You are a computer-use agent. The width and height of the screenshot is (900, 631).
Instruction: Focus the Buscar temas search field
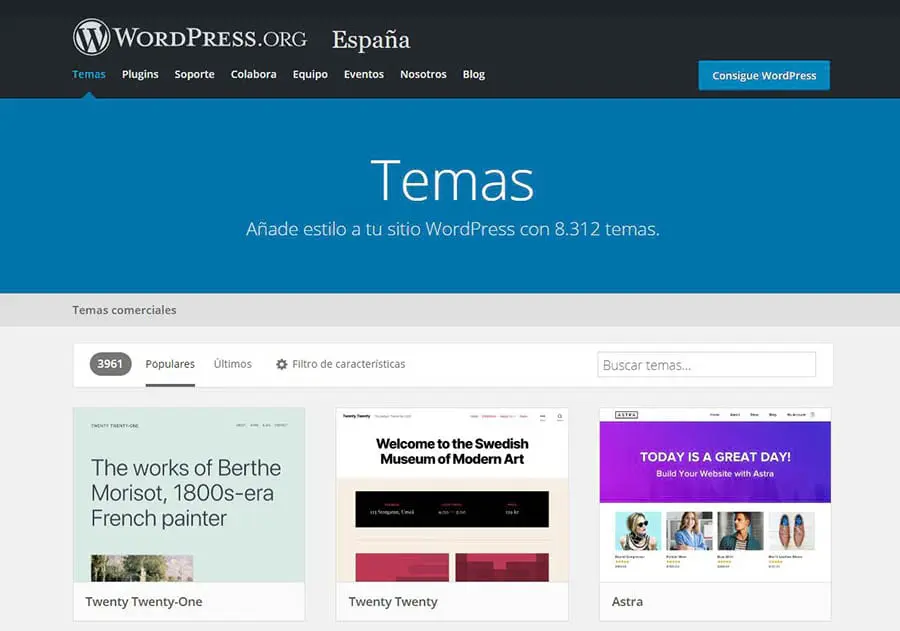click(x=706, y=365)
